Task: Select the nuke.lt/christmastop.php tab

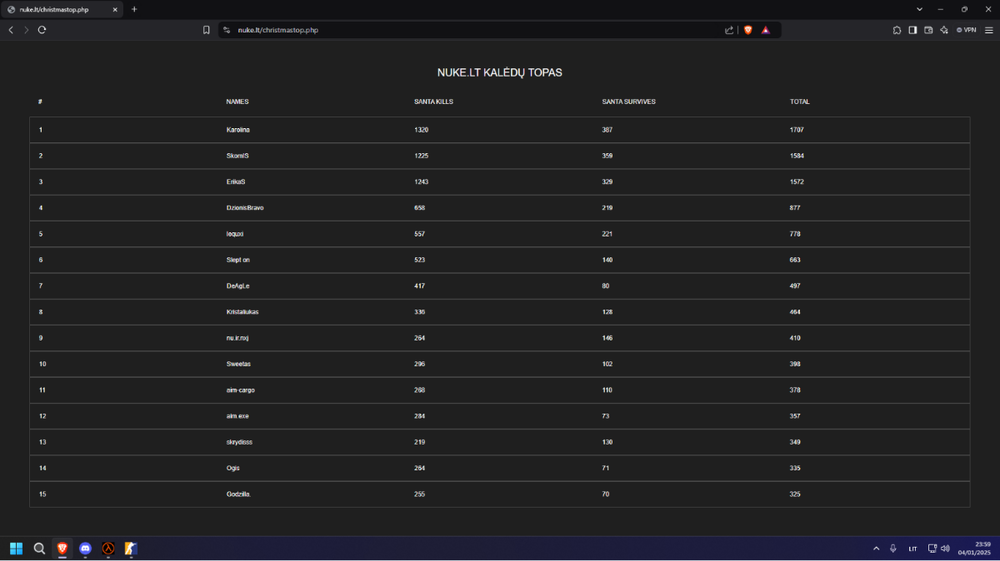Action: (x=60, y=9)
